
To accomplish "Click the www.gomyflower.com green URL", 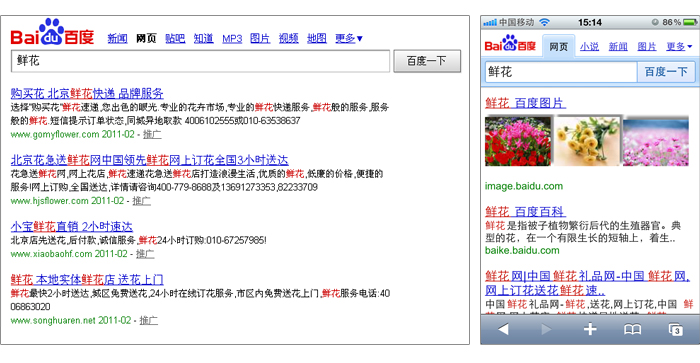I will click(x=55, y=134).
